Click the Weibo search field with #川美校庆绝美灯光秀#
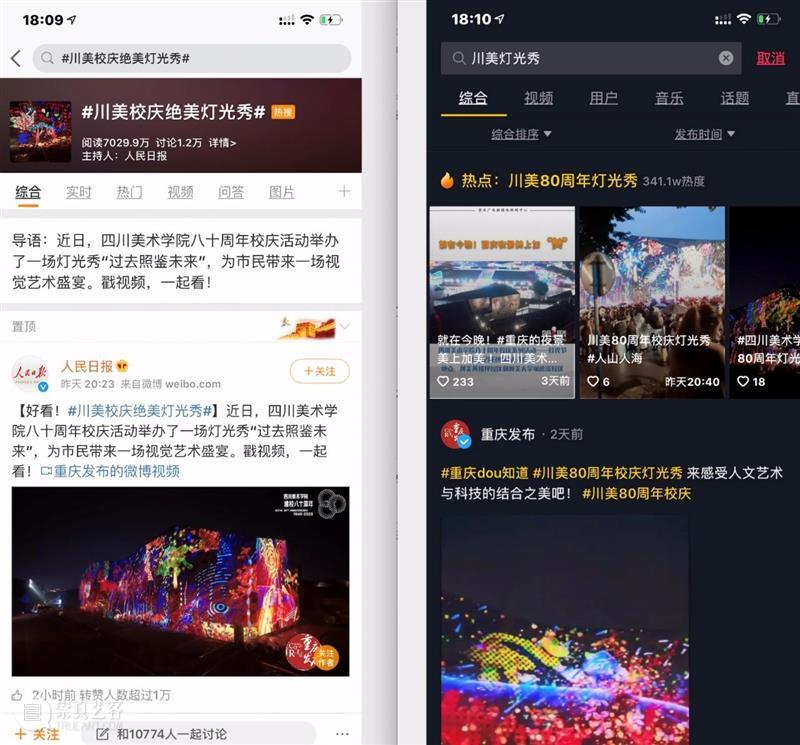The width and height of the screenshot is (800, 745). coord(192,58)
